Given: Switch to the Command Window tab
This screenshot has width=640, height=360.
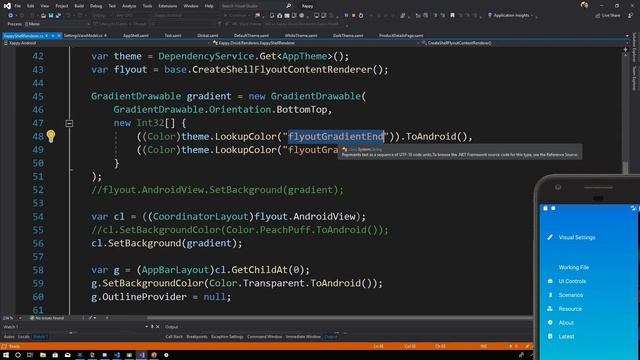Looking at the screenshot, I should [x=264, y=337].
